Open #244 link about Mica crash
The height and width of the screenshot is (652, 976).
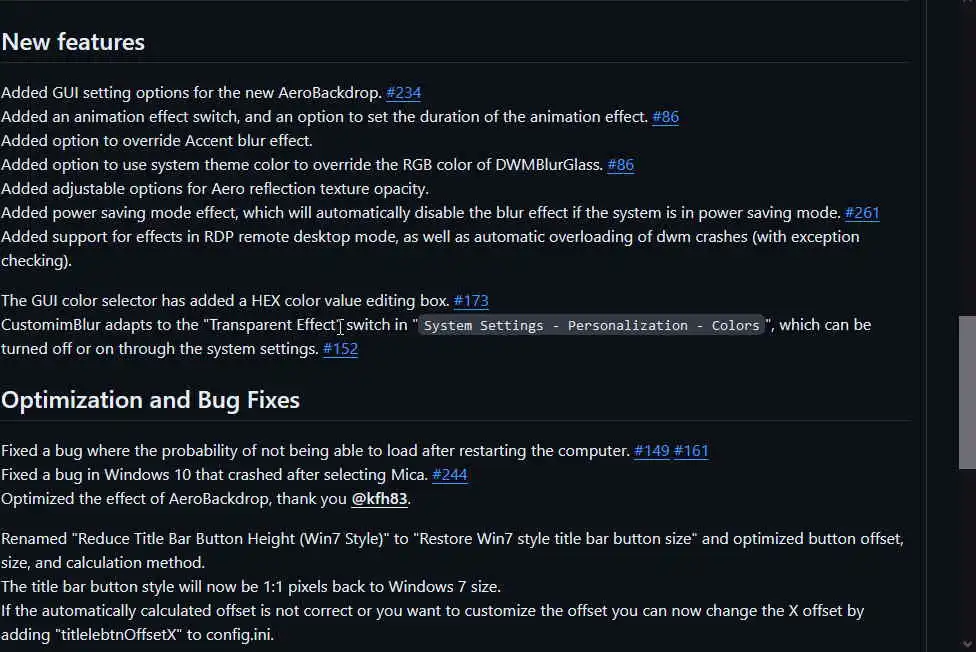(450, 475)
